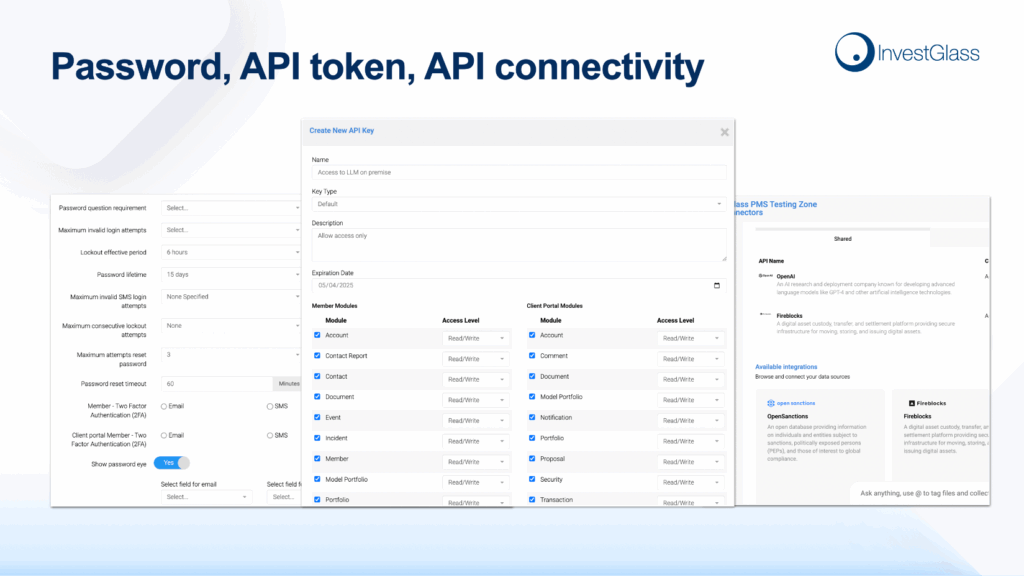
Task: Click the Fireblocks logo in the API list
Action: coord(766,315)
